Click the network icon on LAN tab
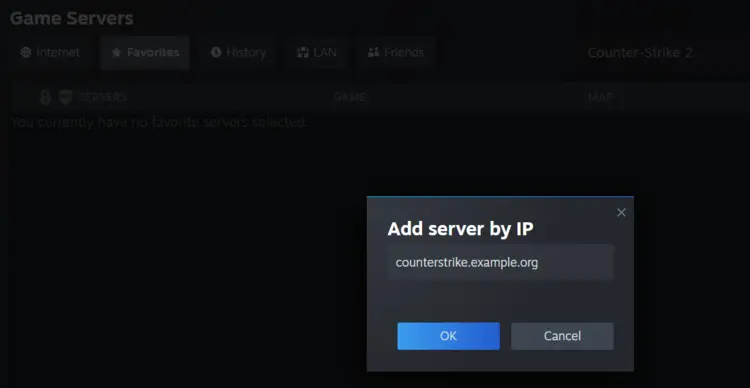Screen dimensions: 750x388 pos(303,53)
